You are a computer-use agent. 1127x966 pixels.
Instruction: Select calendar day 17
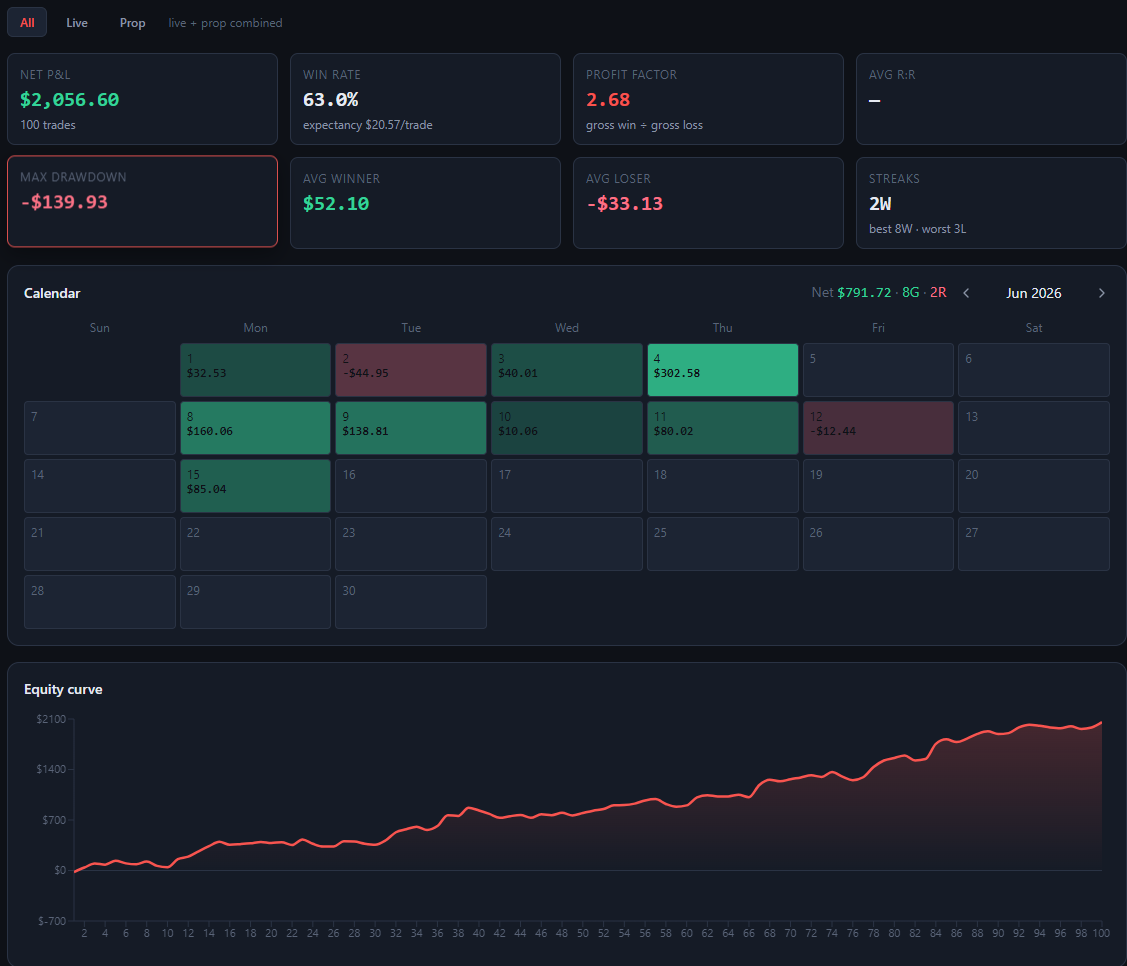[x=566, y=486]
